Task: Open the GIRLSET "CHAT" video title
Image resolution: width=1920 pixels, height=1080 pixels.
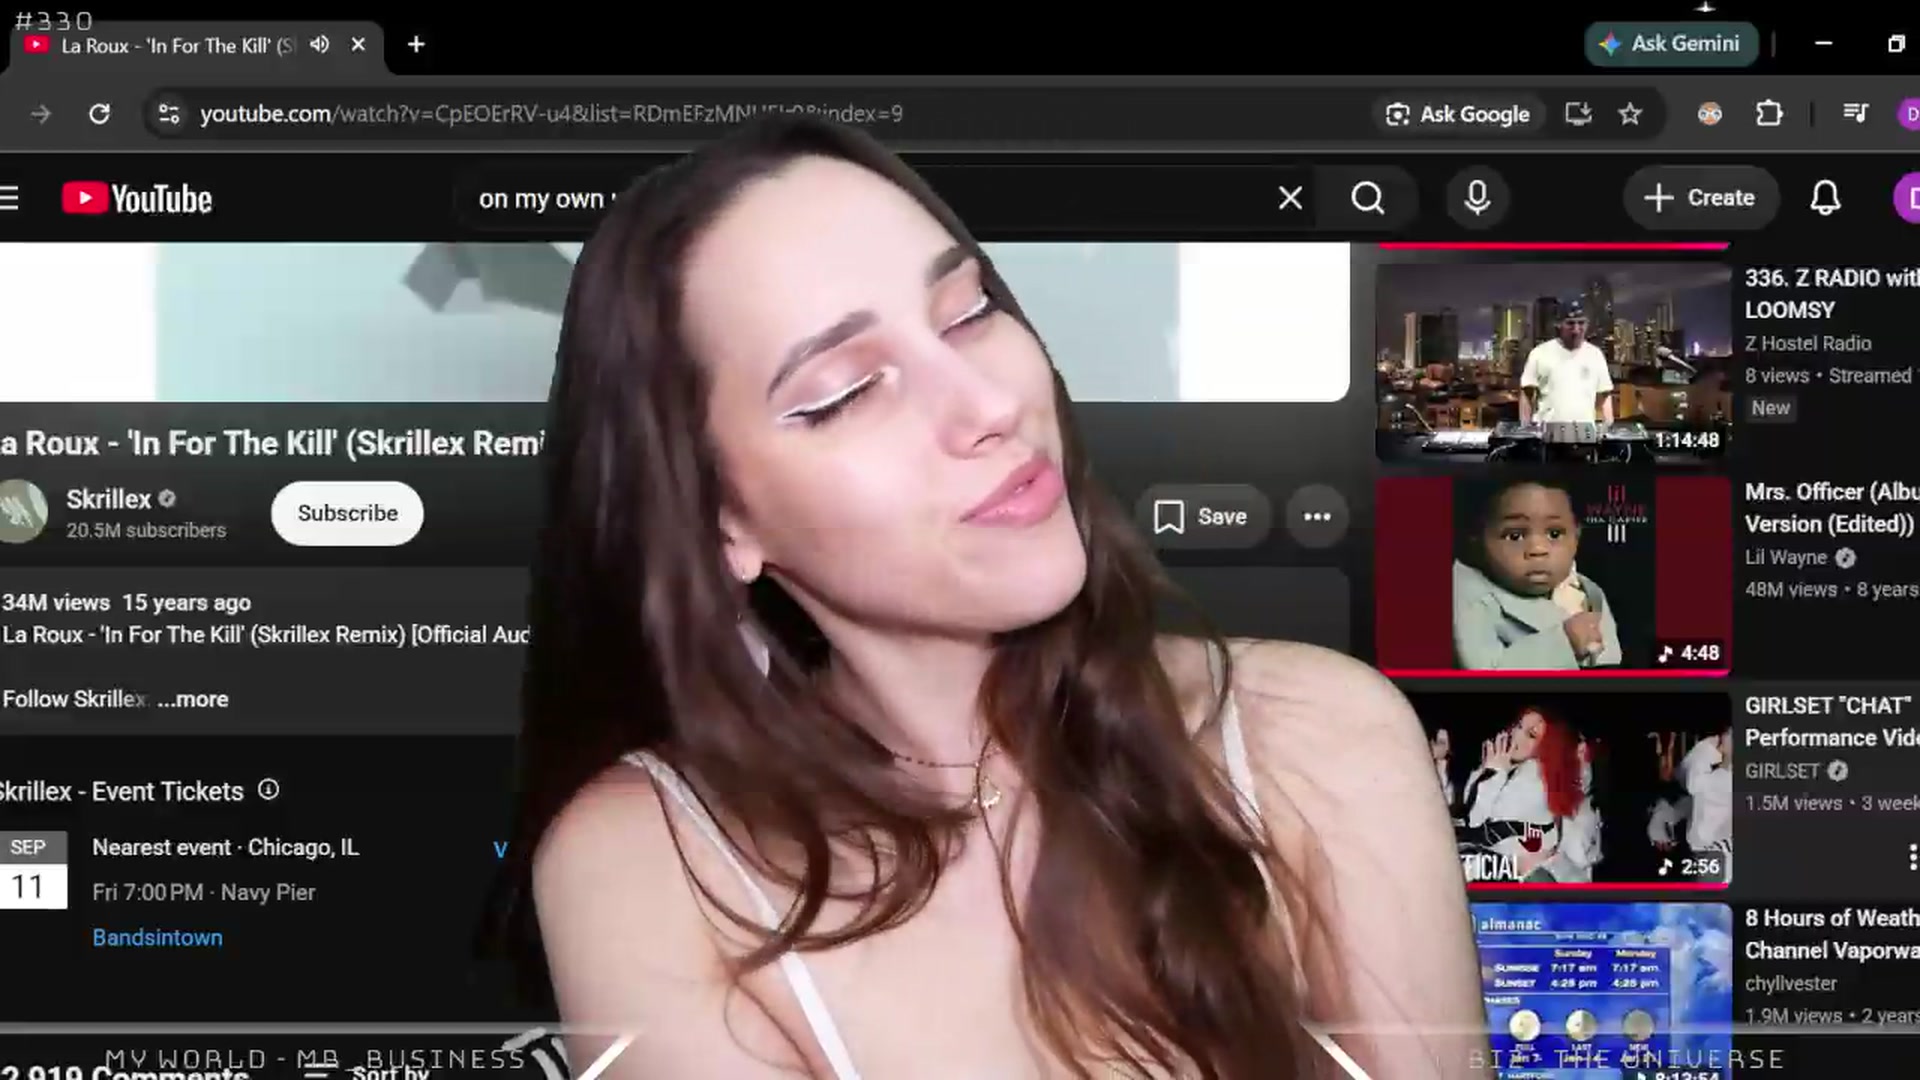Action: [1832, 721]
